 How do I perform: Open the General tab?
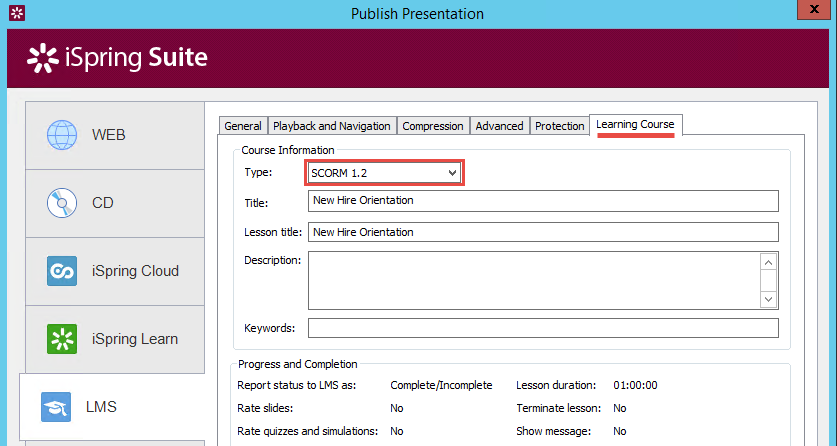(x=243, y=126)
